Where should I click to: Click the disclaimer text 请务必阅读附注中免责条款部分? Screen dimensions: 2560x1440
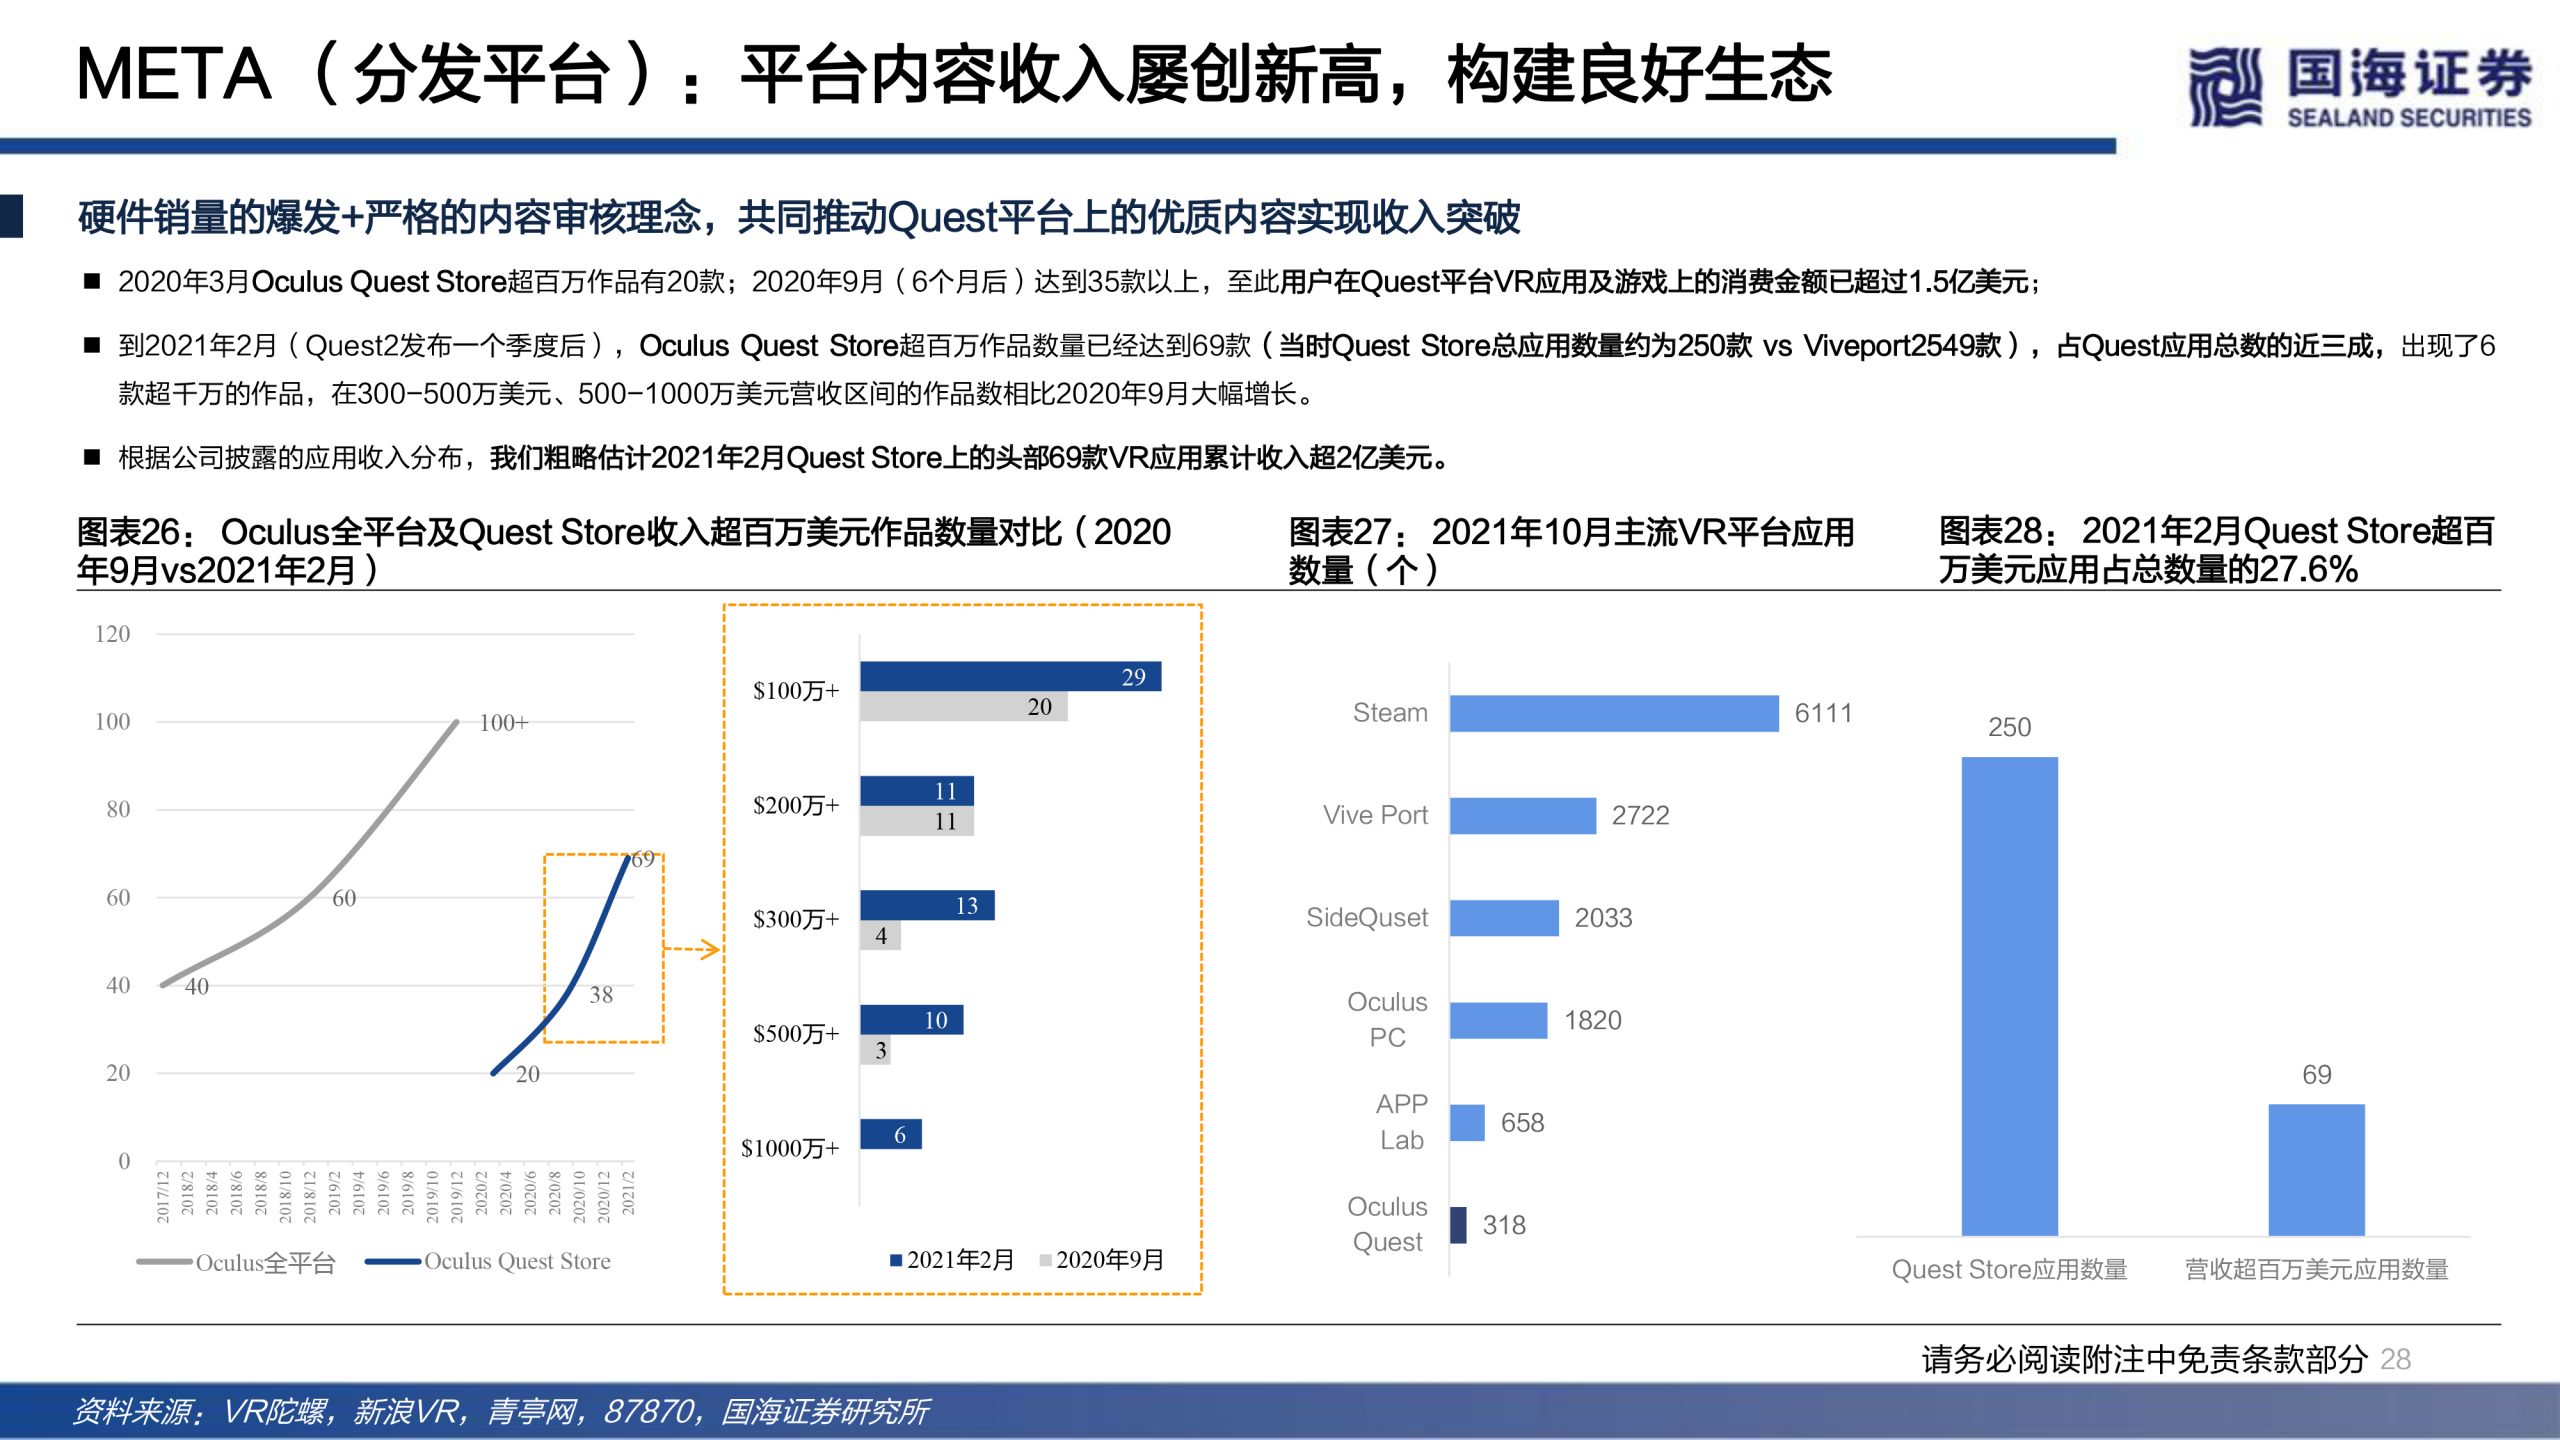2145,1359
